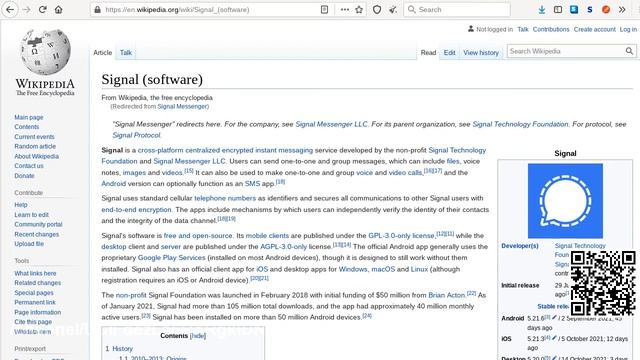Open the AGPL-3.0-only license link
This screenshot has width=640, height=360.
[283, 247]
